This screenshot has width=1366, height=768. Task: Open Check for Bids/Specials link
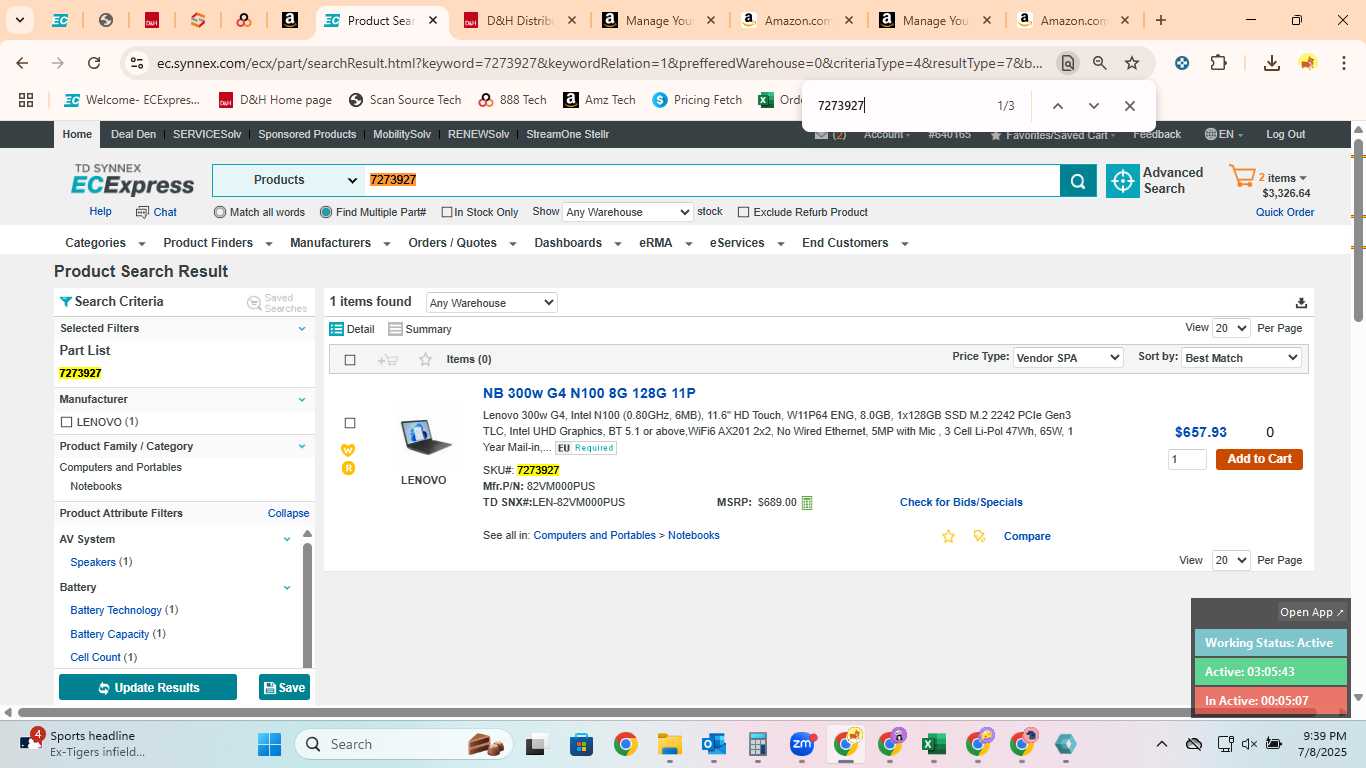[x=961, y=503]
